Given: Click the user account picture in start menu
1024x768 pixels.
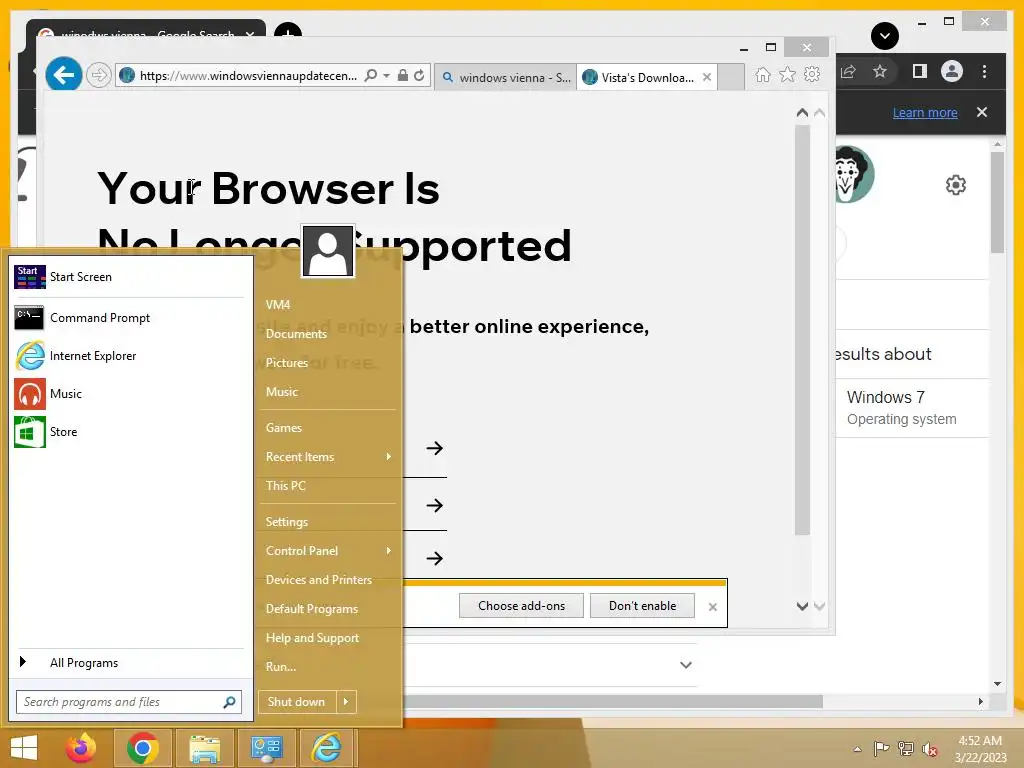Looking at the screenshot, I should pyautogui.click(x=328, y=251).
